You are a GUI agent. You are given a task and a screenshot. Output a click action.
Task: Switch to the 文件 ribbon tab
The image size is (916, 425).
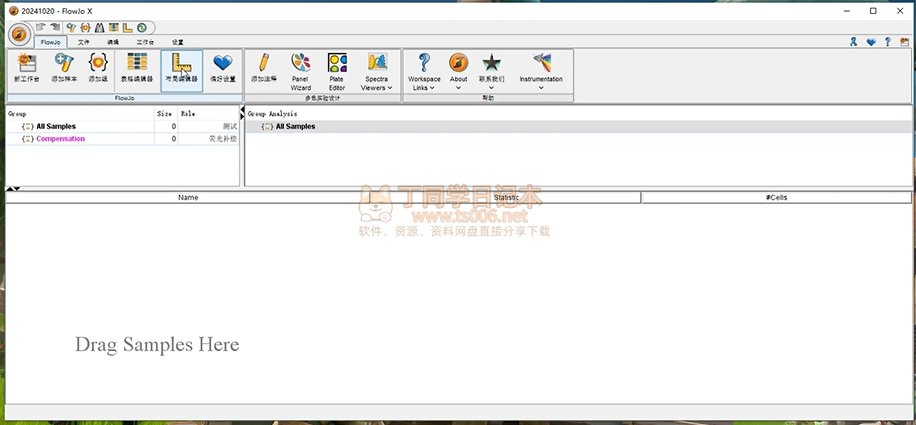pos(84,42)
